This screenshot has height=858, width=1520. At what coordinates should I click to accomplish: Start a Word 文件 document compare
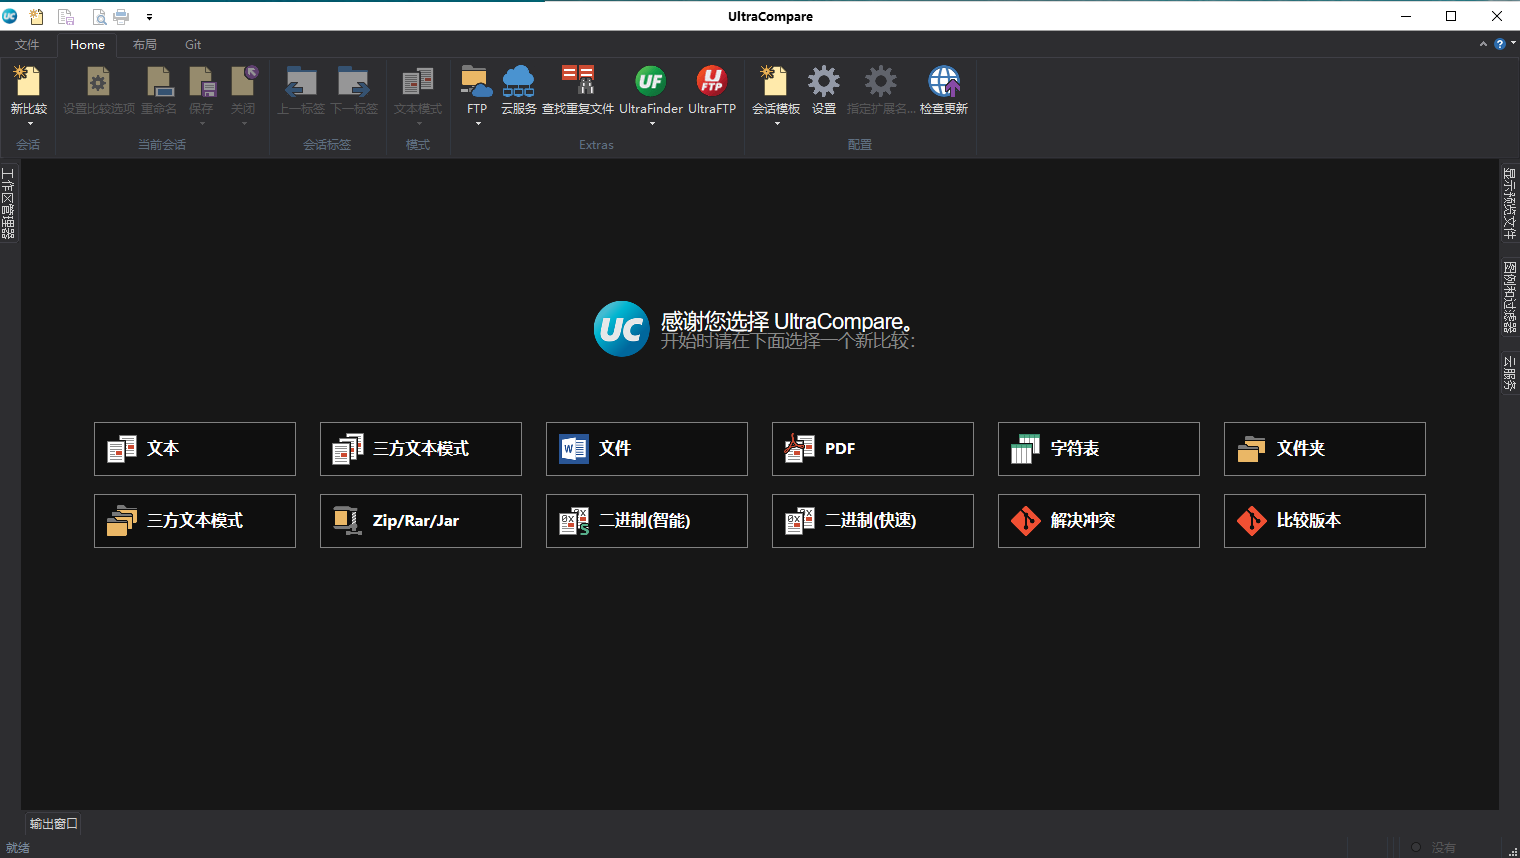647,449
